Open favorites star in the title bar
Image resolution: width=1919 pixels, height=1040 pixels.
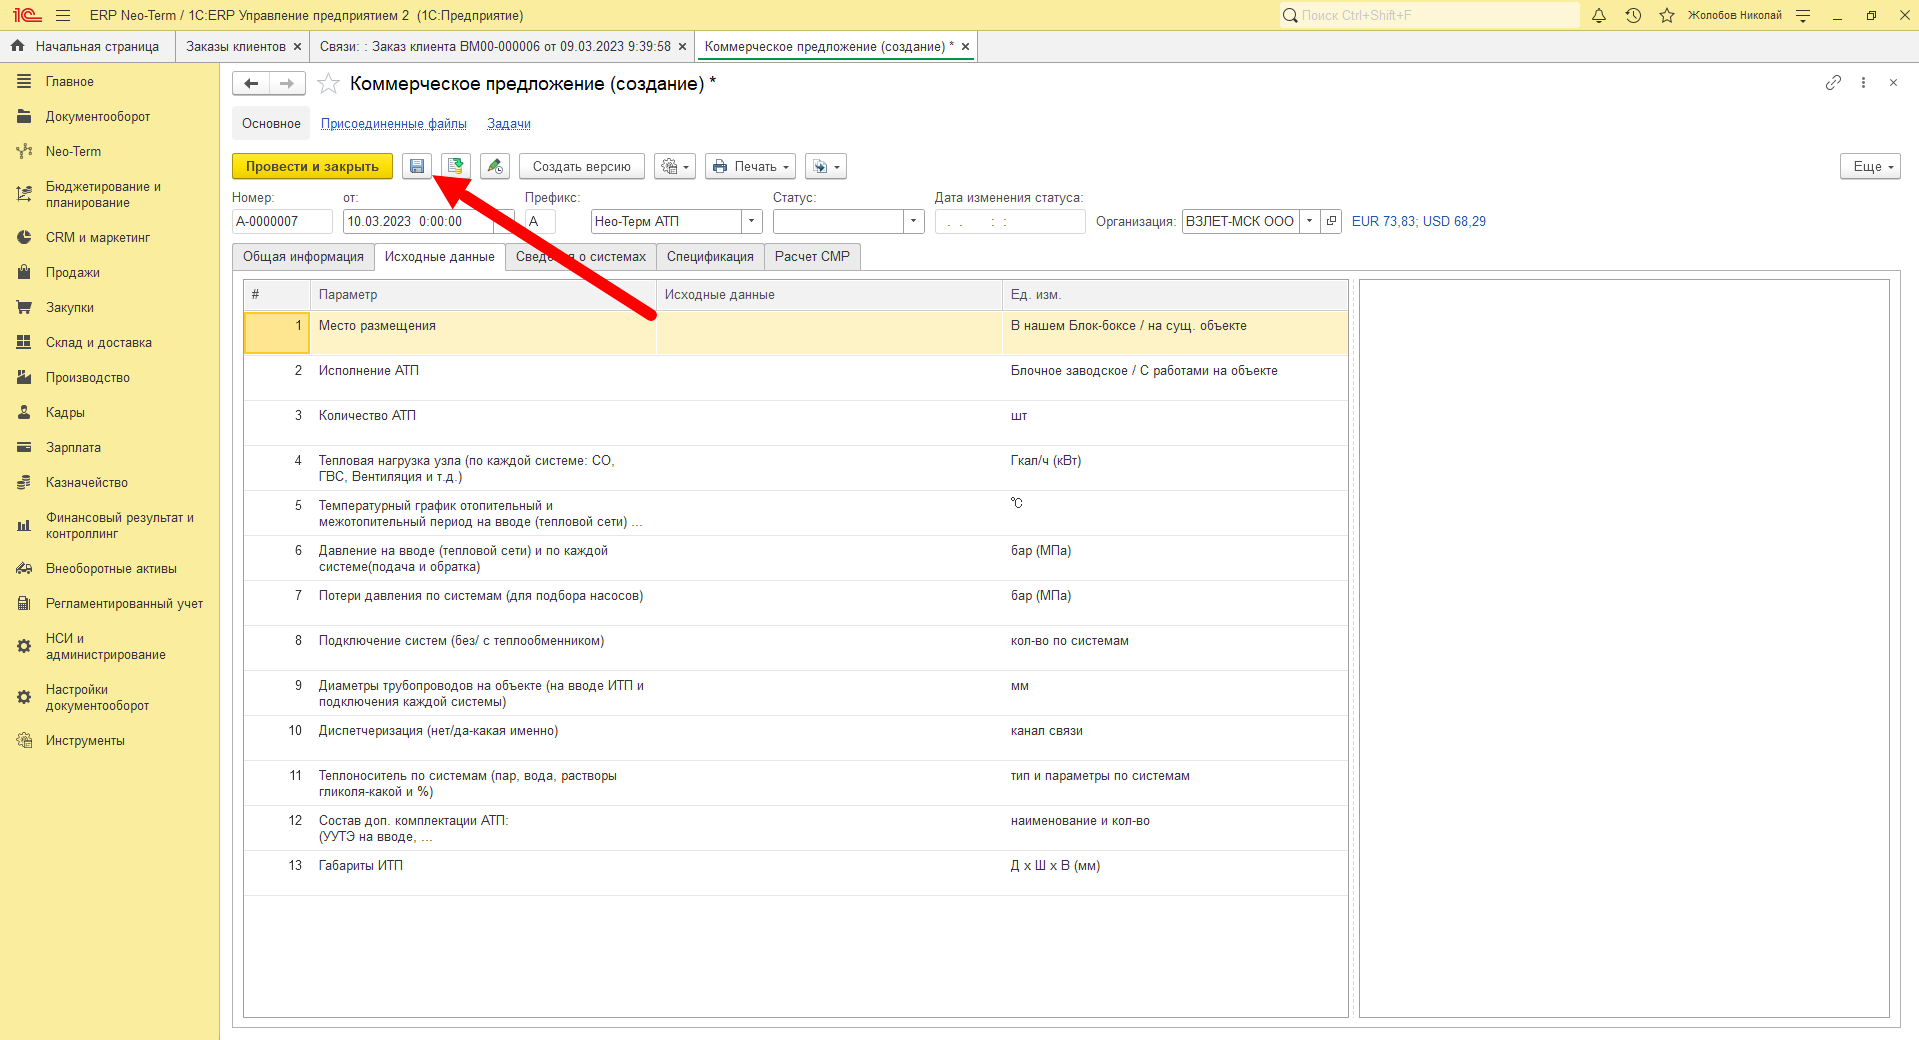point(1667,15)
